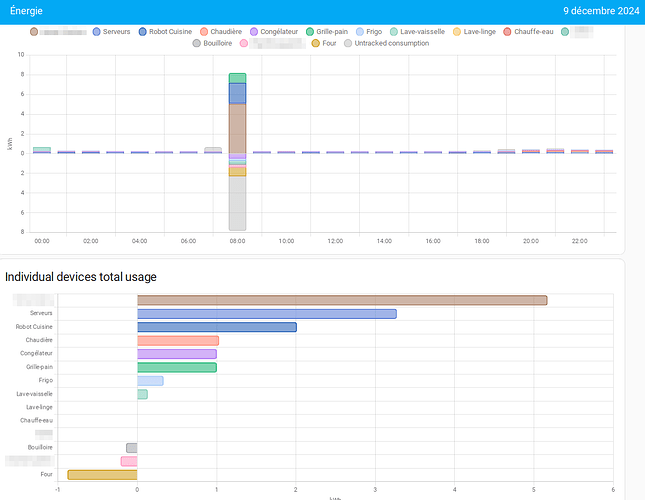Click the 00:00 hourly bar
This screenshot has width=645, height=500.
point(42,150)
